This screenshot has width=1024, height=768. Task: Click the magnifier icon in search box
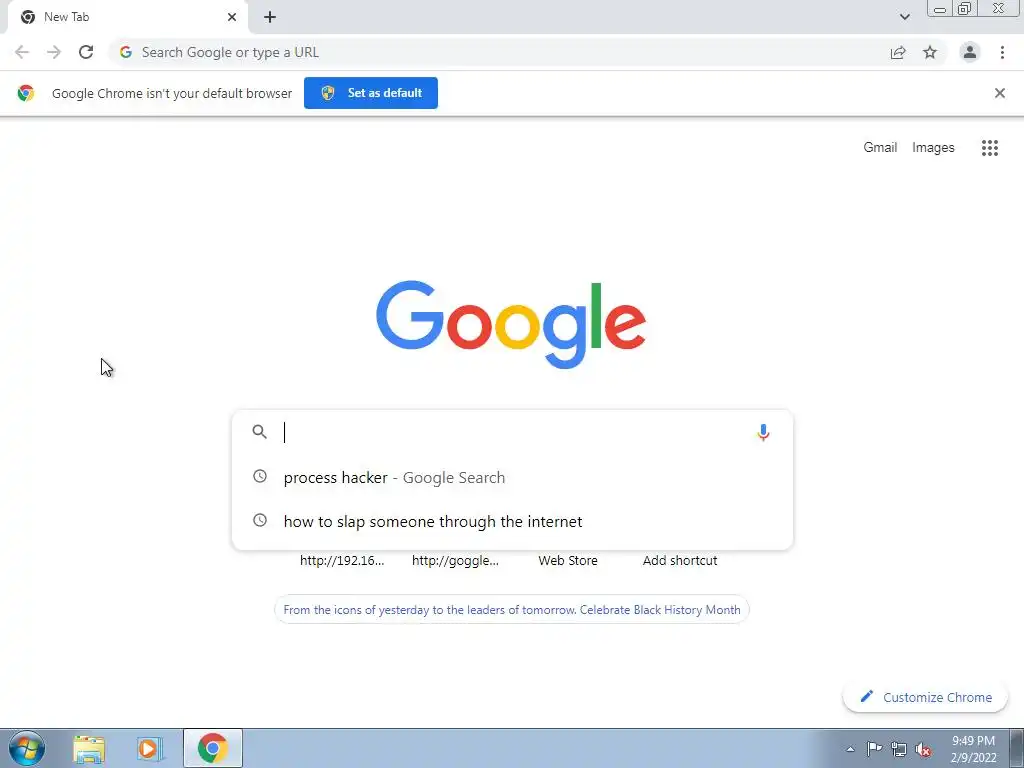pos(260,432)
